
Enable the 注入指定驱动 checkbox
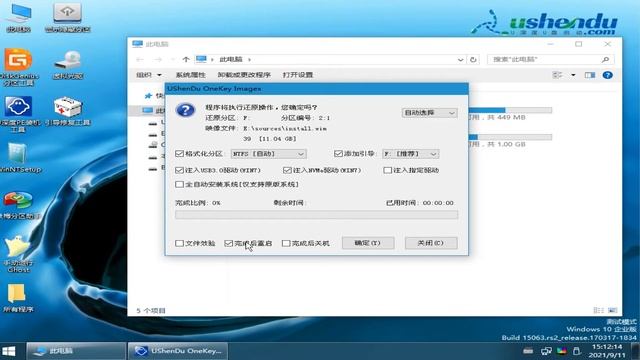(387, 170)
